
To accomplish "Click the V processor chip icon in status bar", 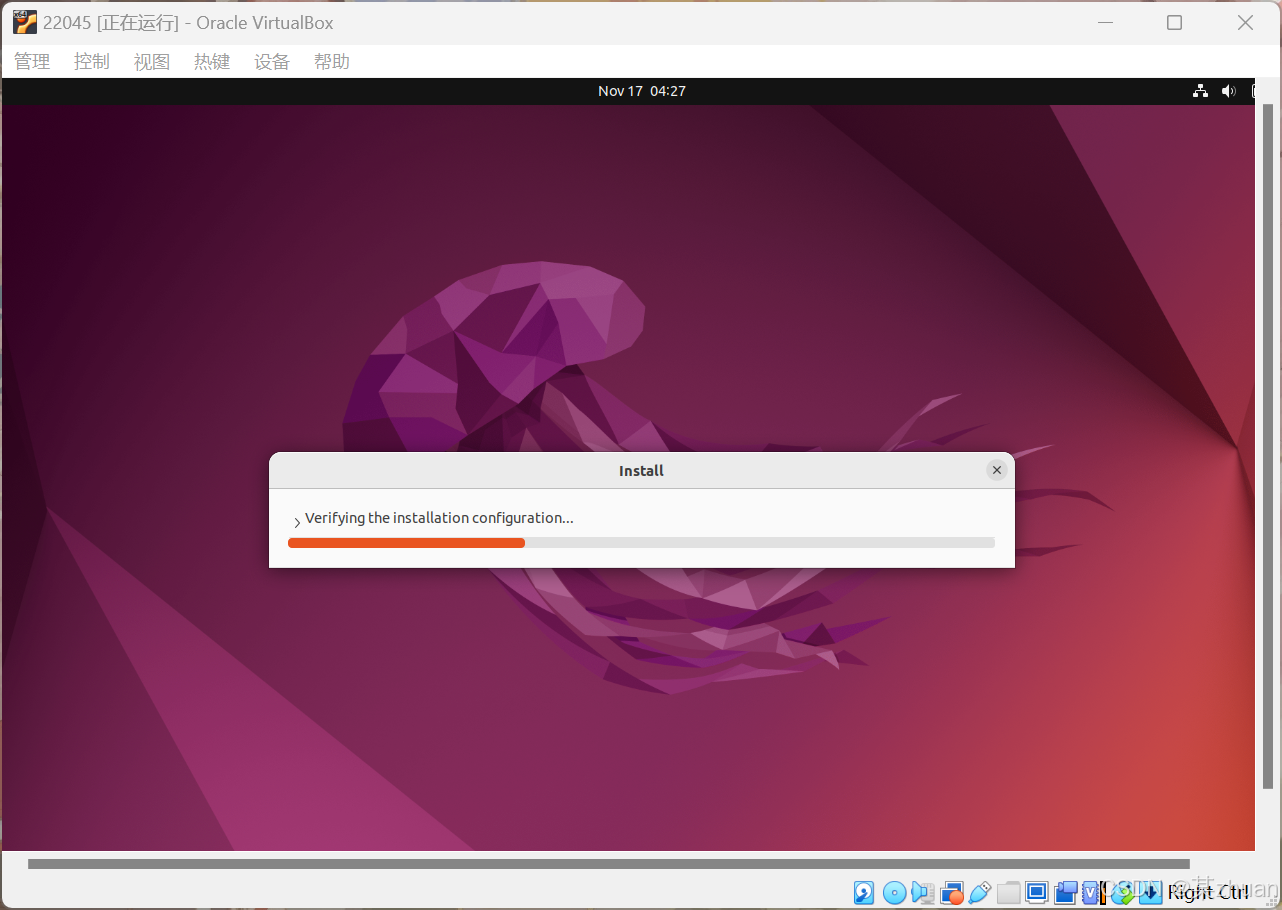I will click(x=1091, y=892).
